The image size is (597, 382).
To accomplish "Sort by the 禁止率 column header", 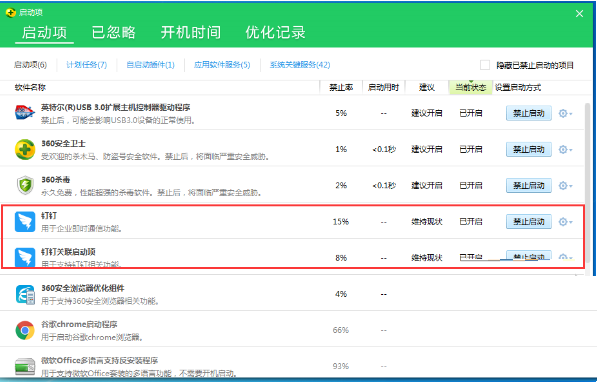I will point(341,88).
